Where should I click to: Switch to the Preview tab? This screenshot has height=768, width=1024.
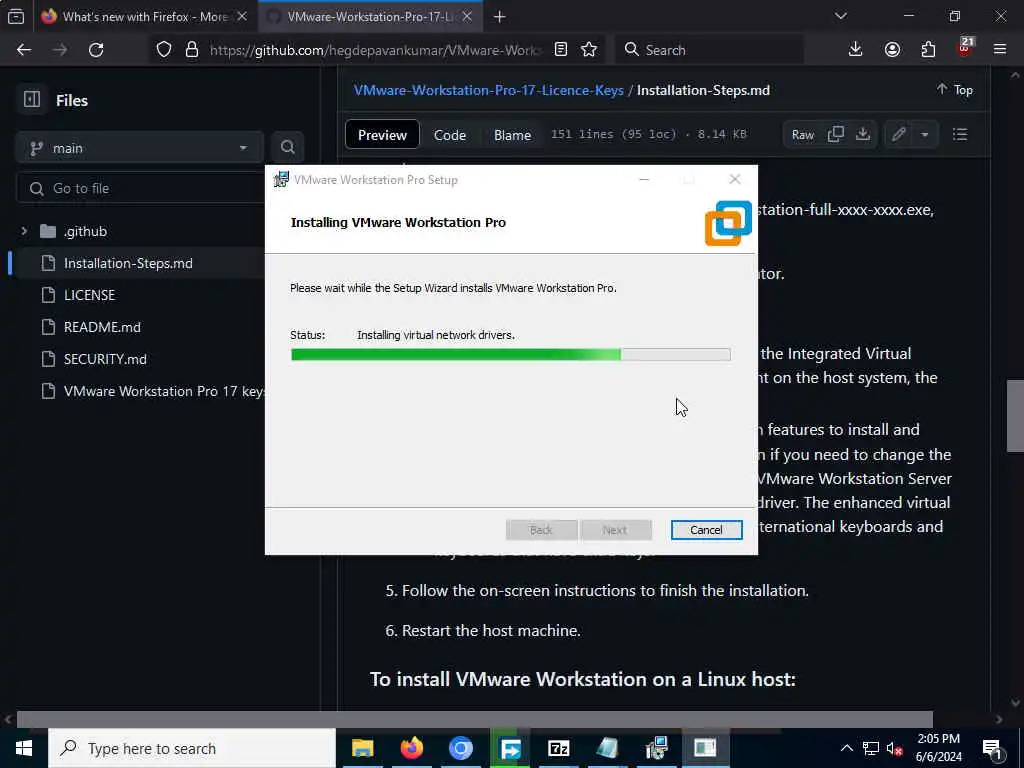382,135
